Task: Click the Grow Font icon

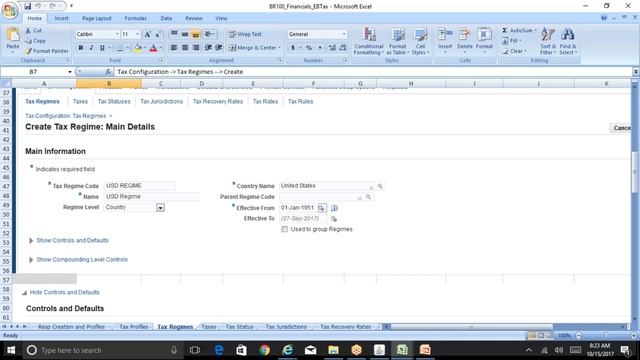Action: pos(147,34)
